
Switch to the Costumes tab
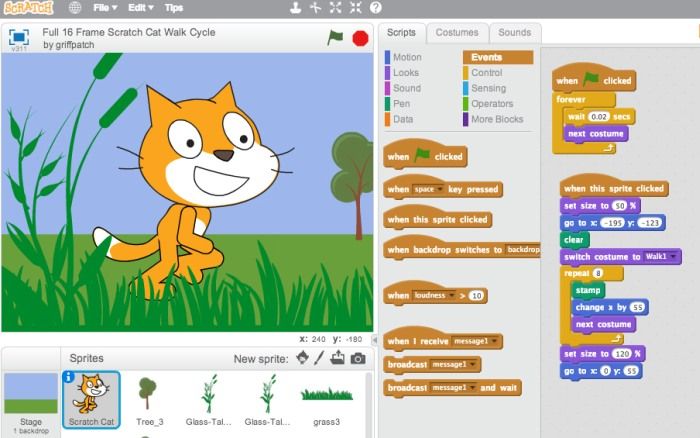[457, 33]
